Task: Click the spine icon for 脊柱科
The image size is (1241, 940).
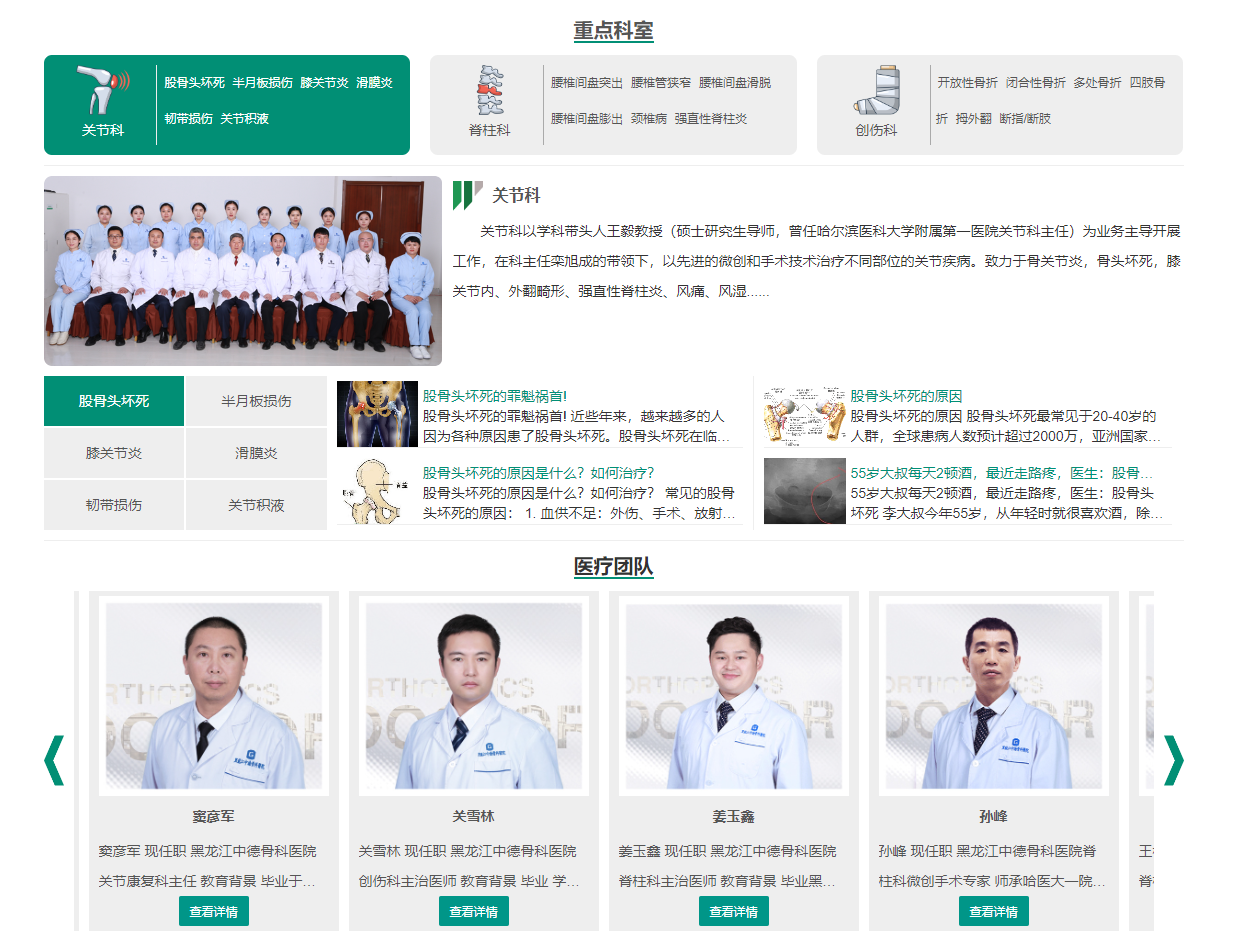Action: (x=489, y=90)
